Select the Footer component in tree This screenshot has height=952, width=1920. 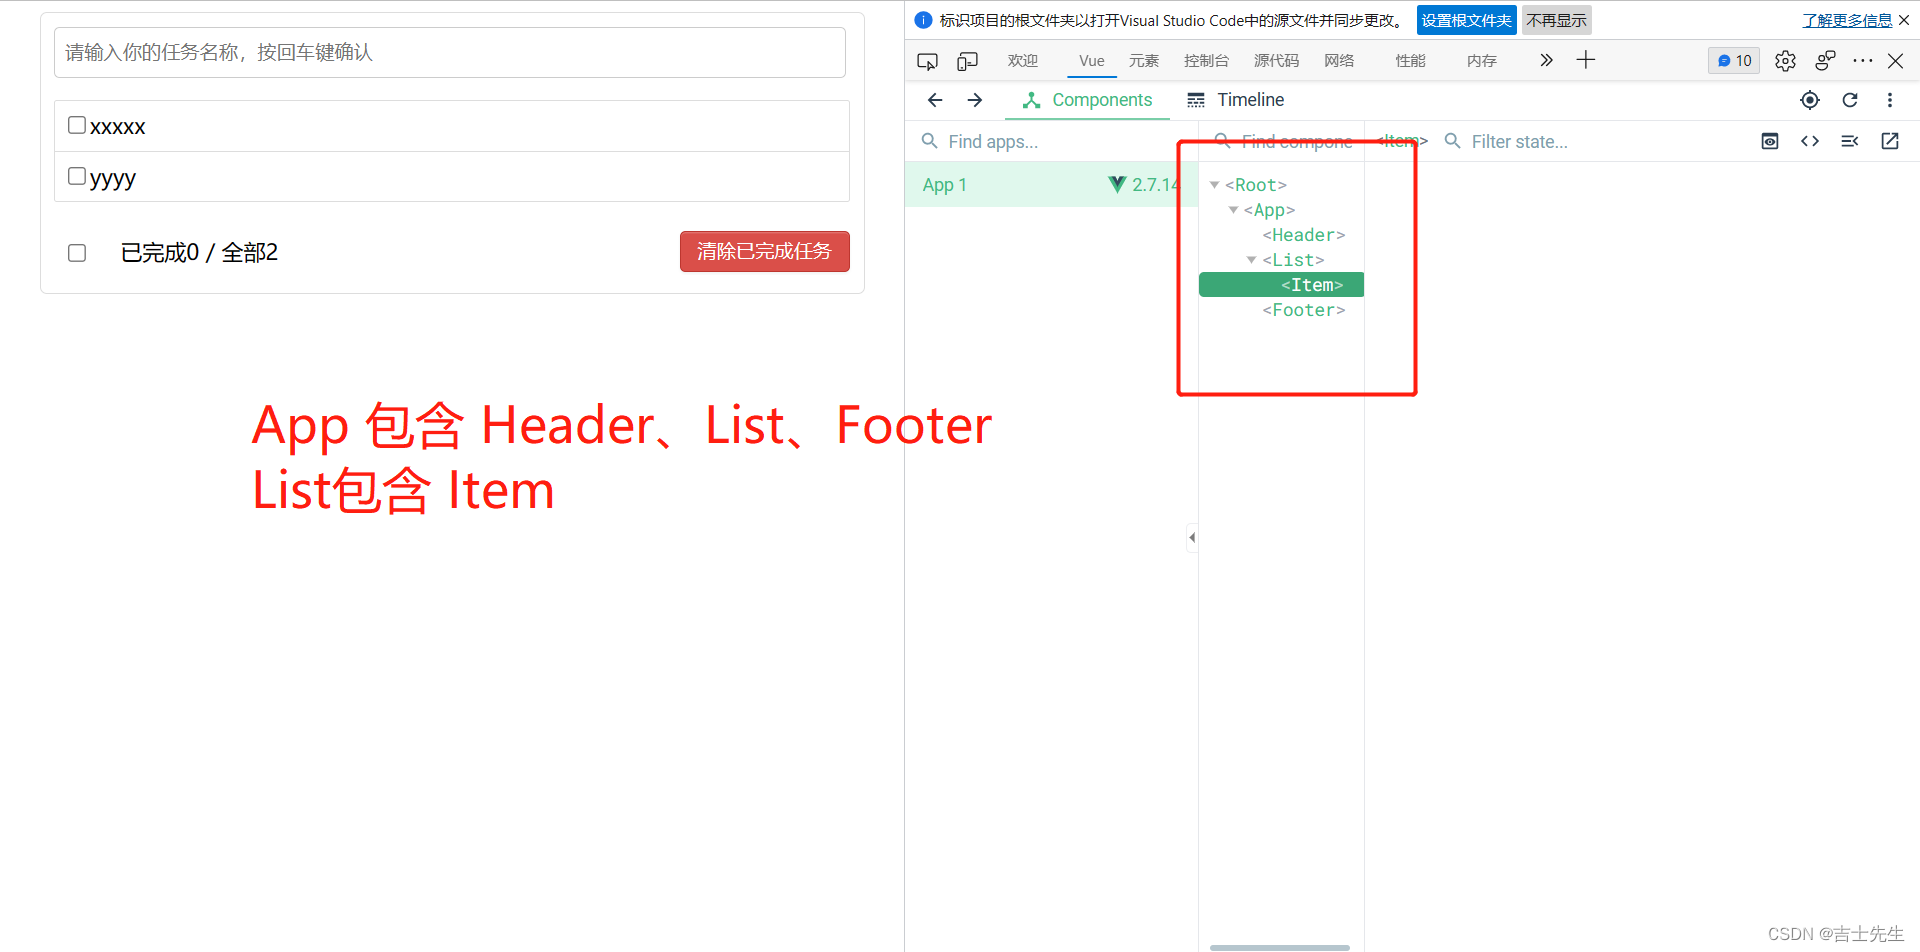1303,310
